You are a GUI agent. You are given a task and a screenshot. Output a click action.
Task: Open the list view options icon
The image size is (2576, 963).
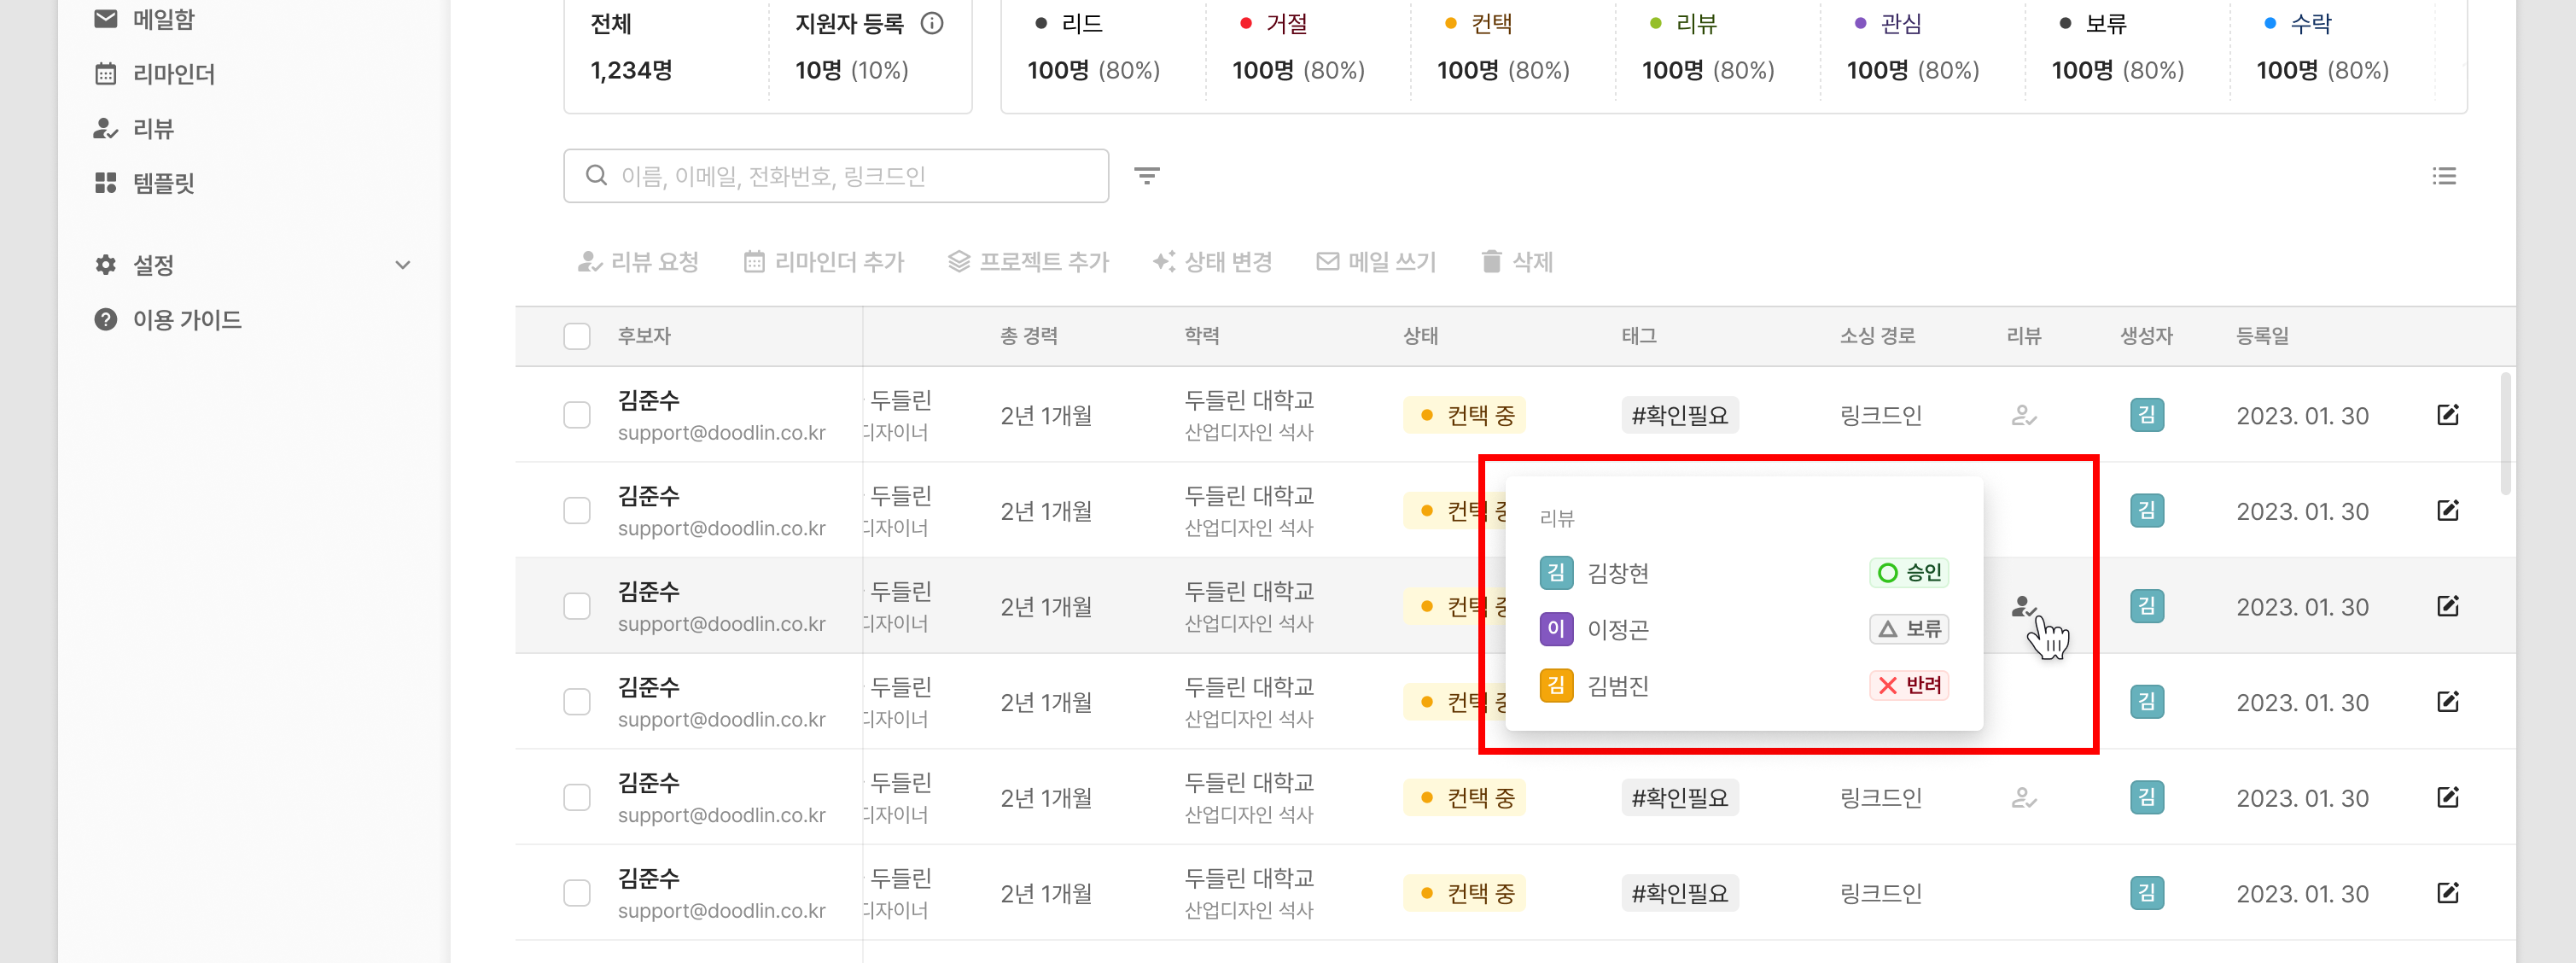point(2443,176)
